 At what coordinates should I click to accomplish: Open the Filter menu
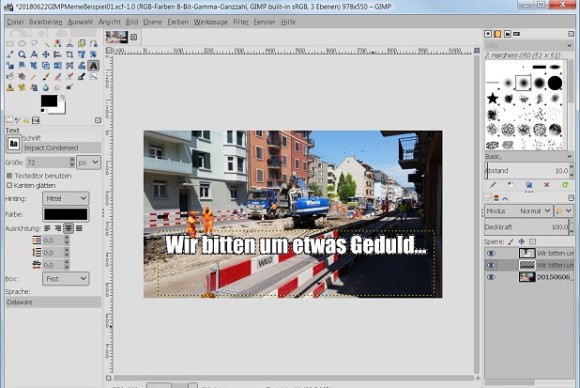tap(241, 22)
